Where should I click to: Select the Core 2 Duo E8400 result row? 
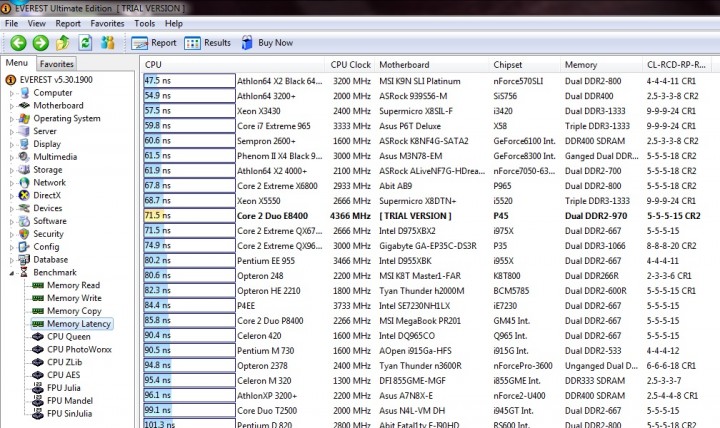pyautogui.click(x=427, y=216)
